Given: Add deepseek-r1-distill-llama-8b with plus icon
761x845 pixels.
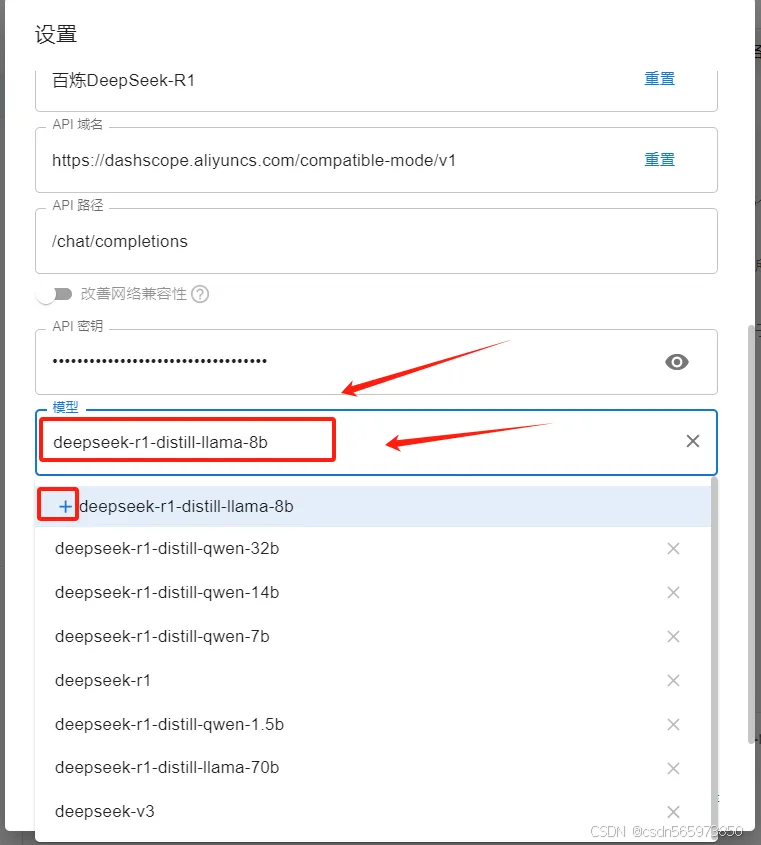Looking at the screenshot, I should click(x=65, y=507).
